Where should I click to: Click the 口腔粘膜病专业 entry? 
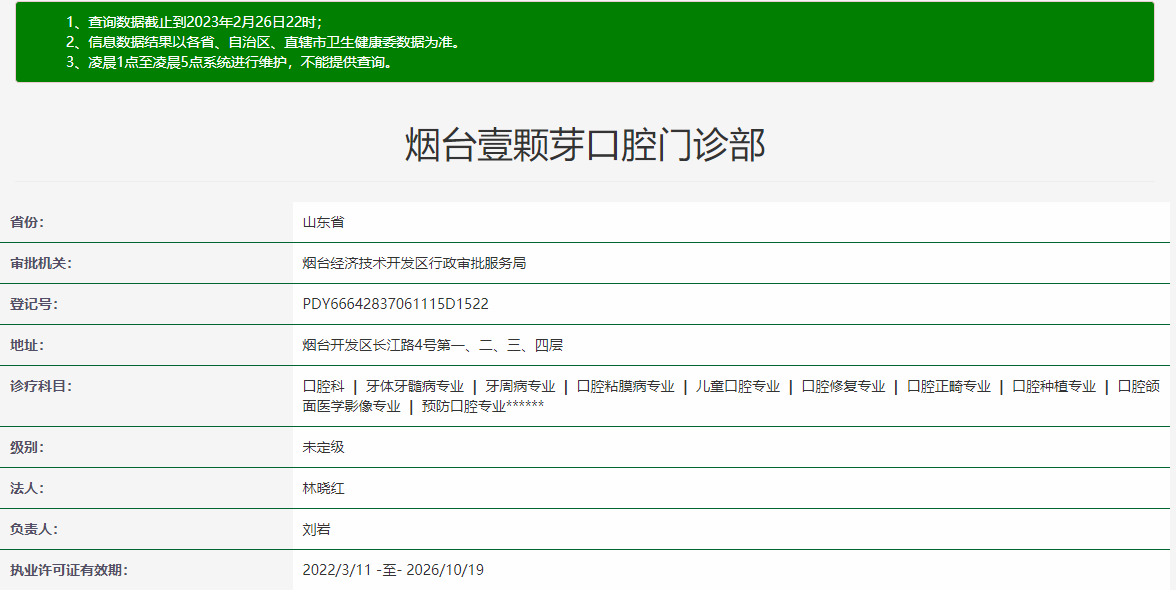click(626, 386)
